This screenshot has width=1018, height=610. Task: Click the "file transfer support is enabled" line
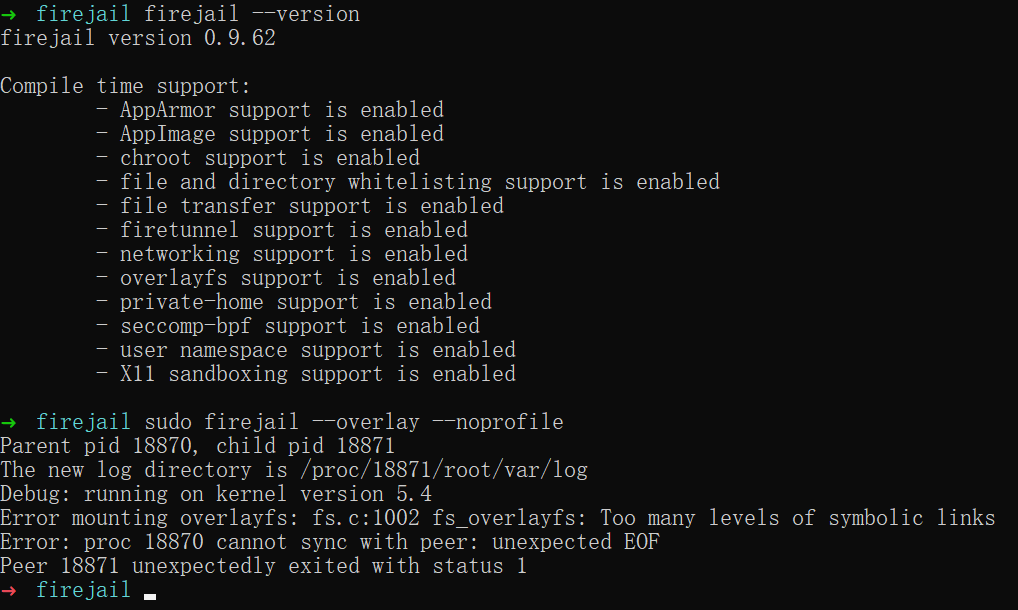pyautogui.click(x=310, y=206)
